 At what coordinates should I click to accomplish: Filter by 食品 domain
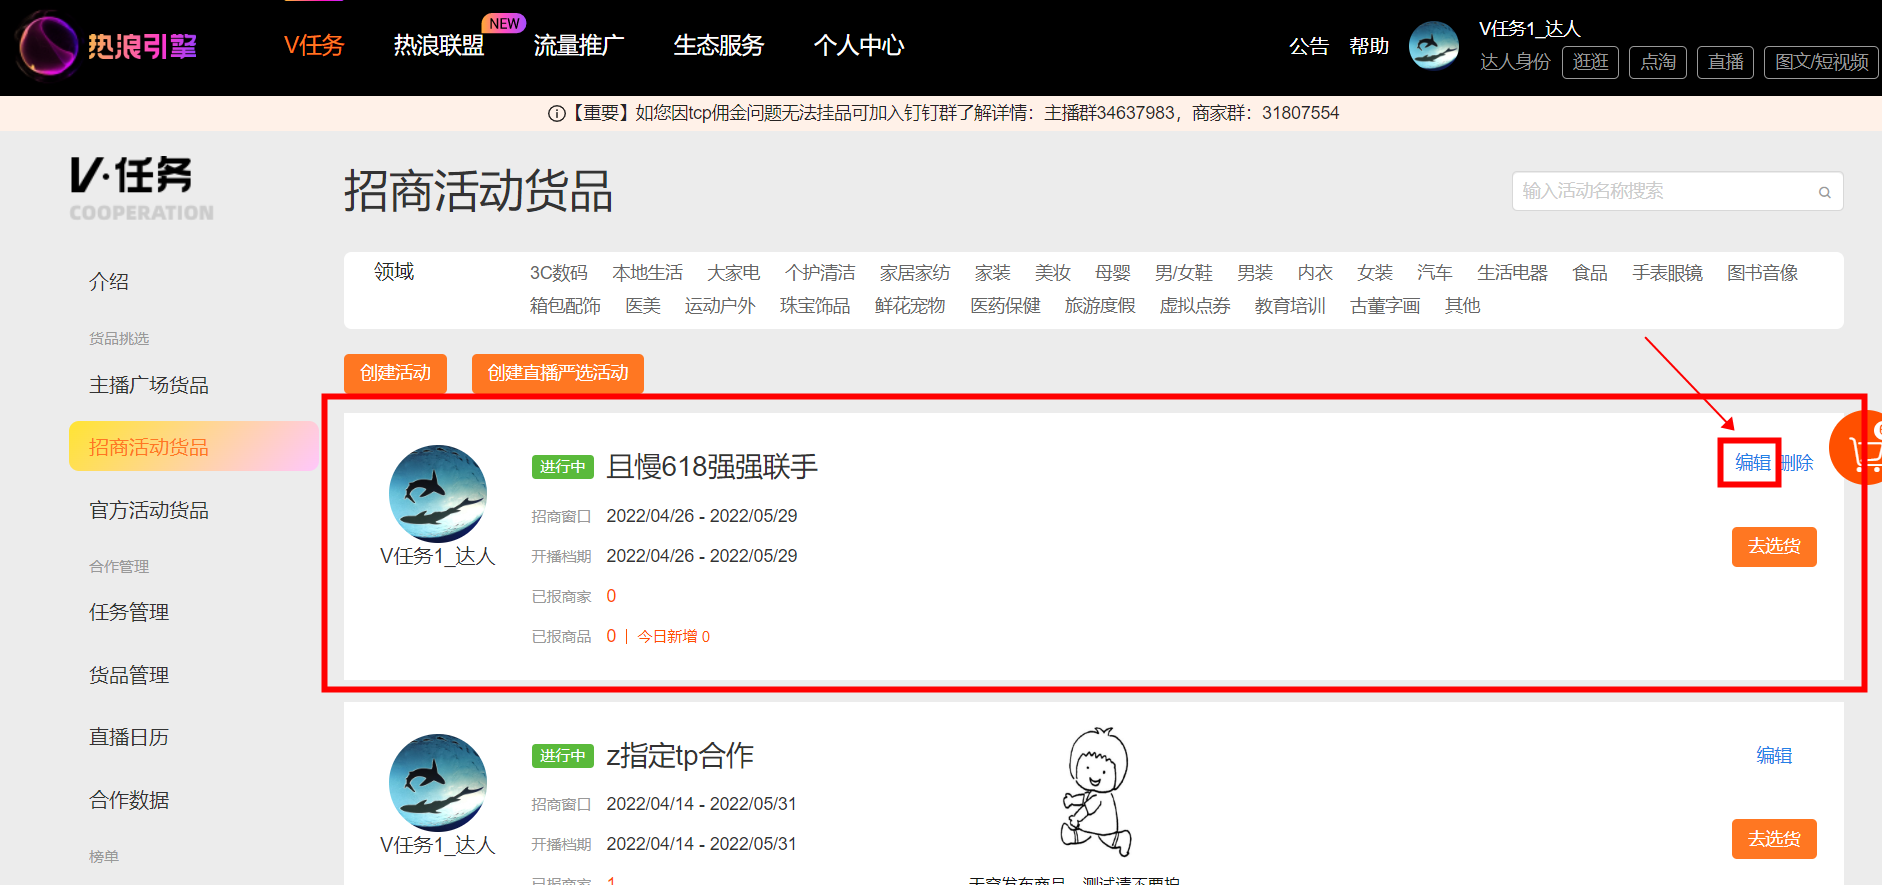pyautogui.click(x=1590, y=273)
